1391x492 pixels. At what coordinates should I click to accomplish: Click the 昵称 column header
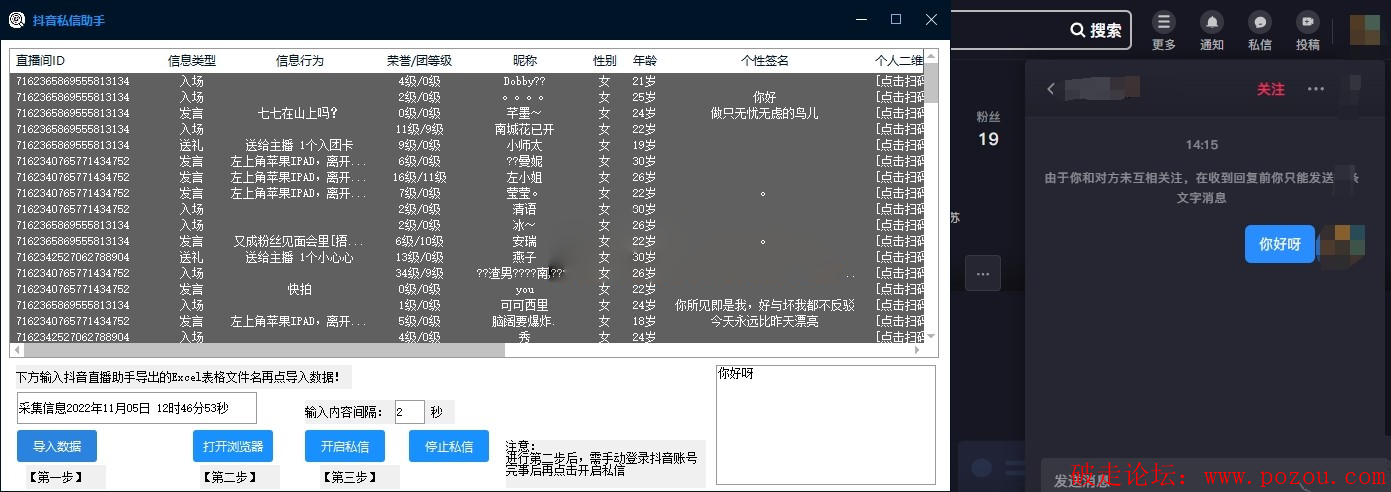tap(524, 61)
